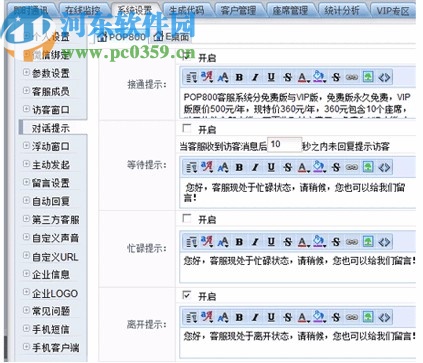This screenshot has width=423, height=363.
Task: Click inside the 离开提示 message text area
Action: pyautogui.click(x=298, y=343)
